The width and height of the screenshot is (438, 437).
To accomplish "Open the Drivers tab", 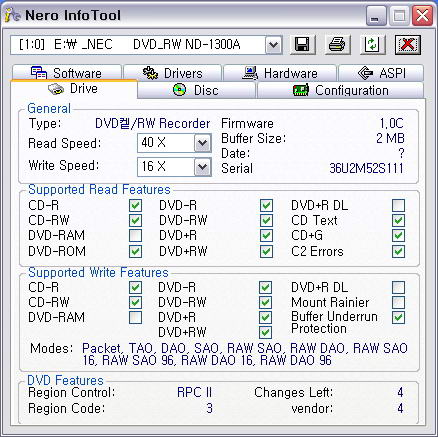I will (x=173, y=73).
